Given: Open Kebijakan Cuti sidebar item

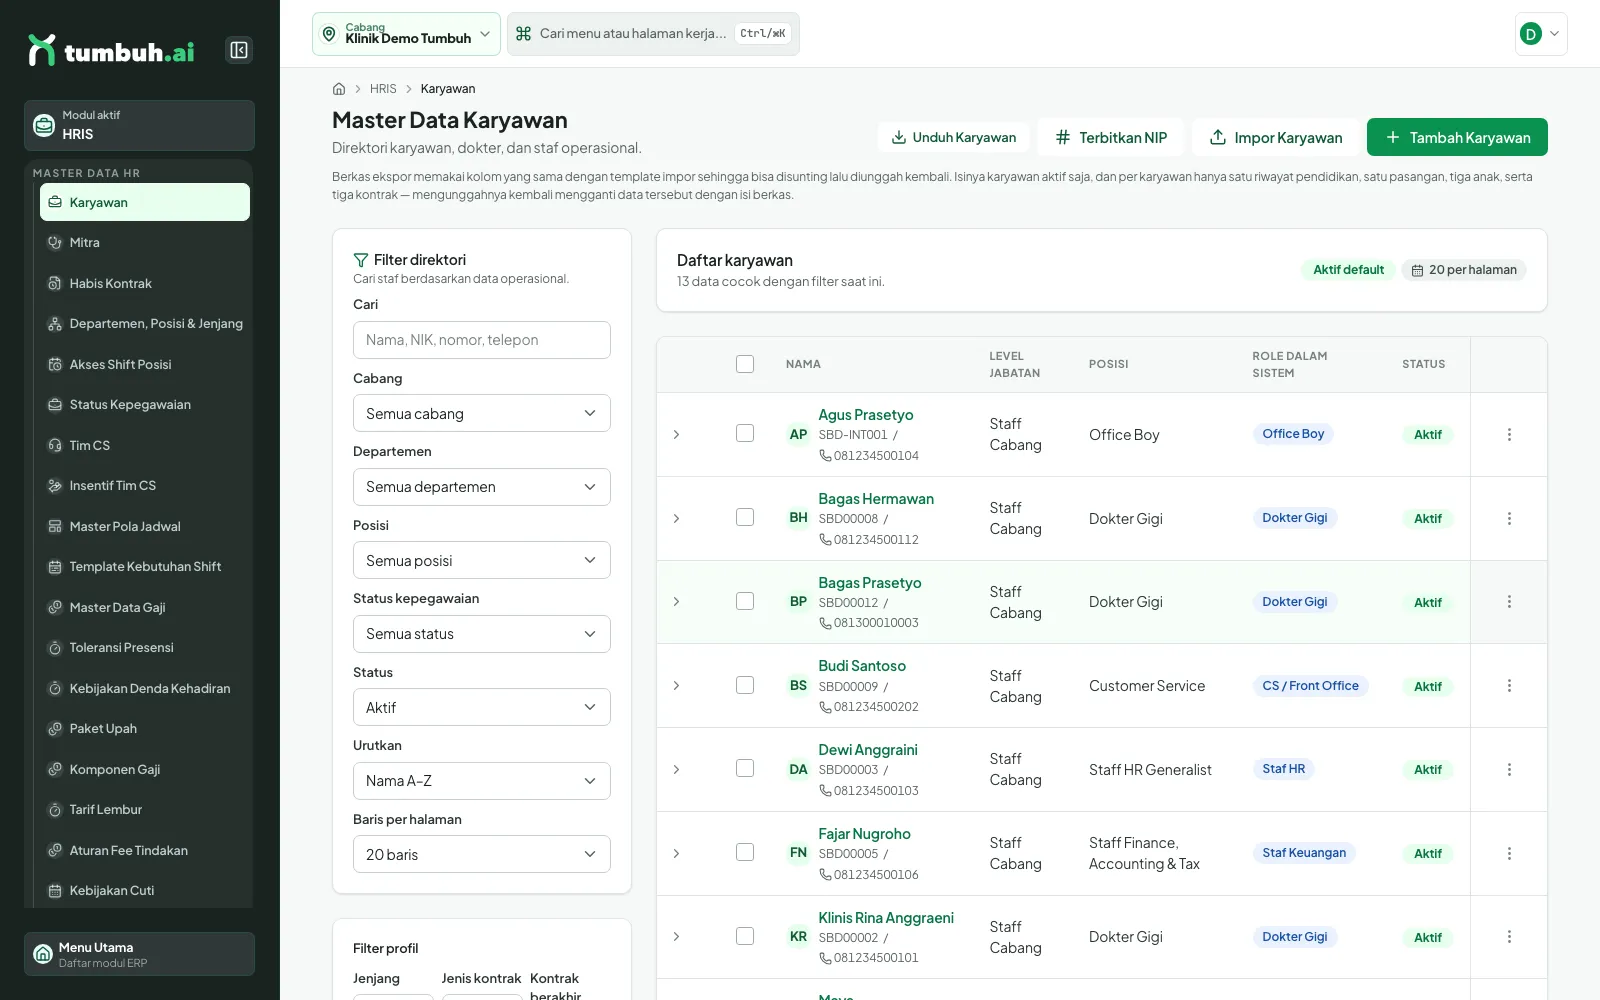Looking at the screenshot, I should tap(145, 891).
